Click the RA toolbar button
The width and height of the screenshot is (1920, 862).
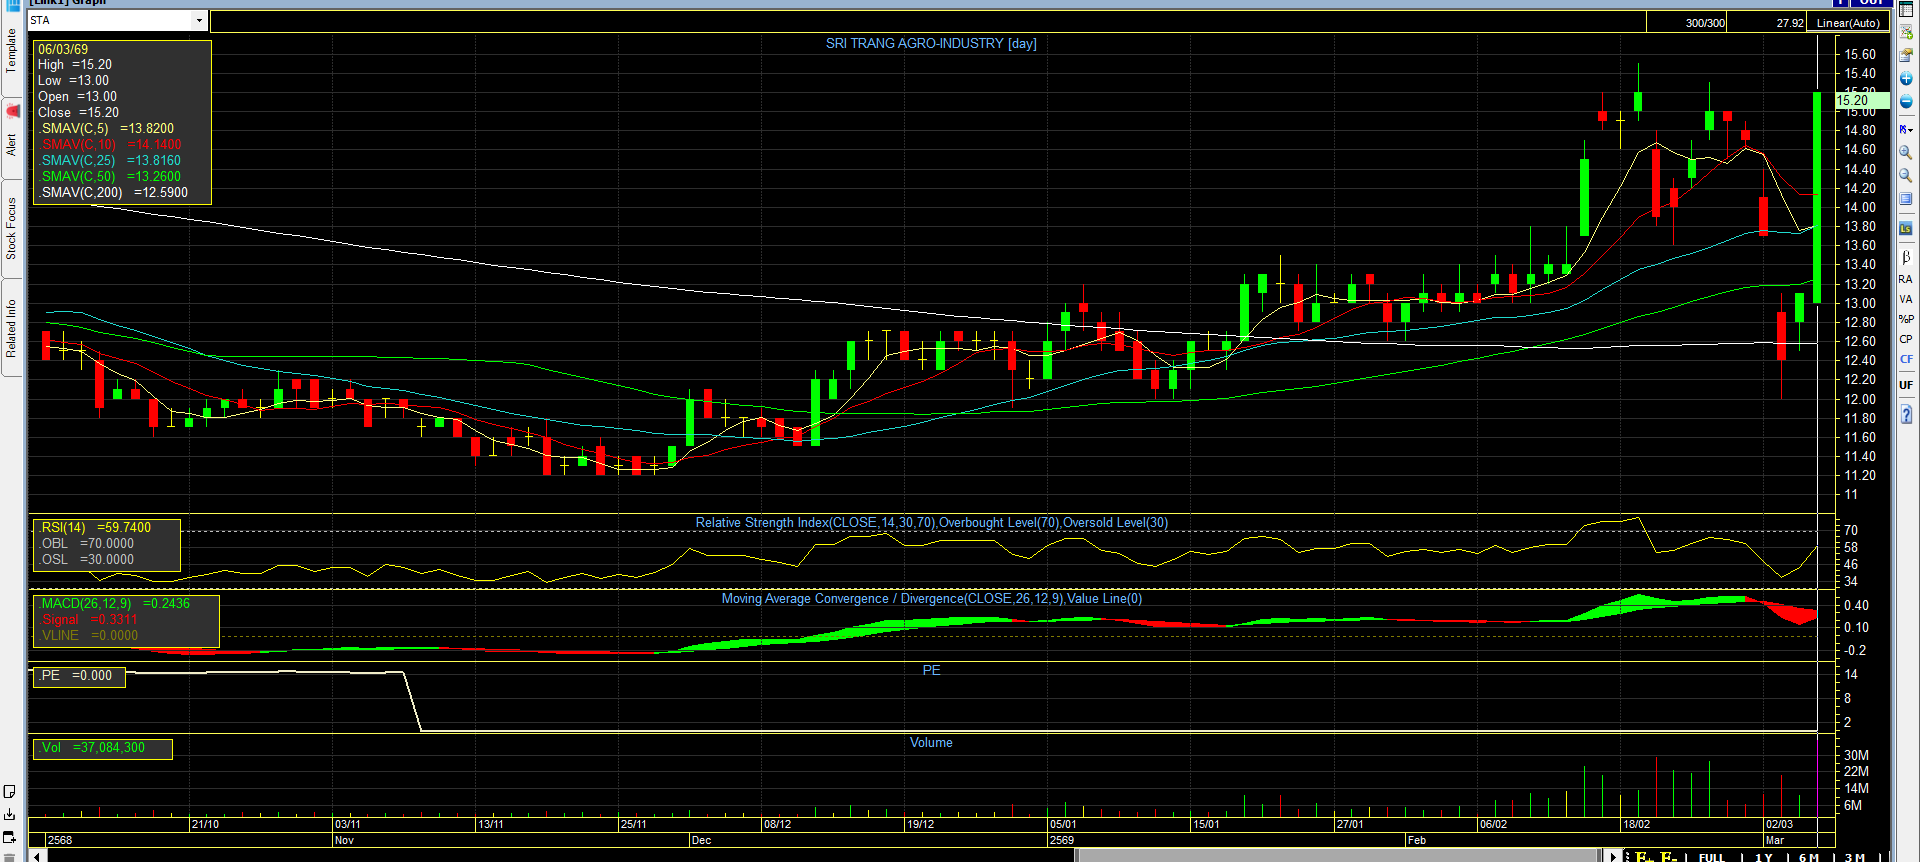pyautogui.click(x=1906, y=279)
